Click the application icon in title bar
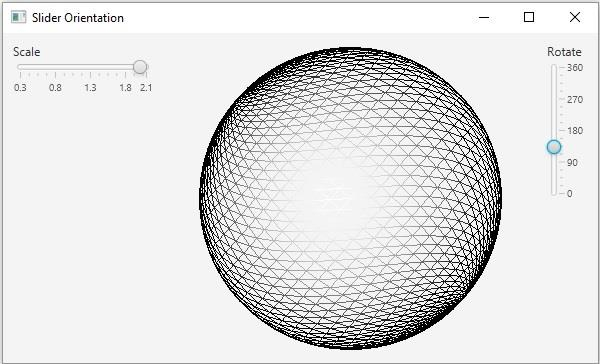 tap(18, 17)
